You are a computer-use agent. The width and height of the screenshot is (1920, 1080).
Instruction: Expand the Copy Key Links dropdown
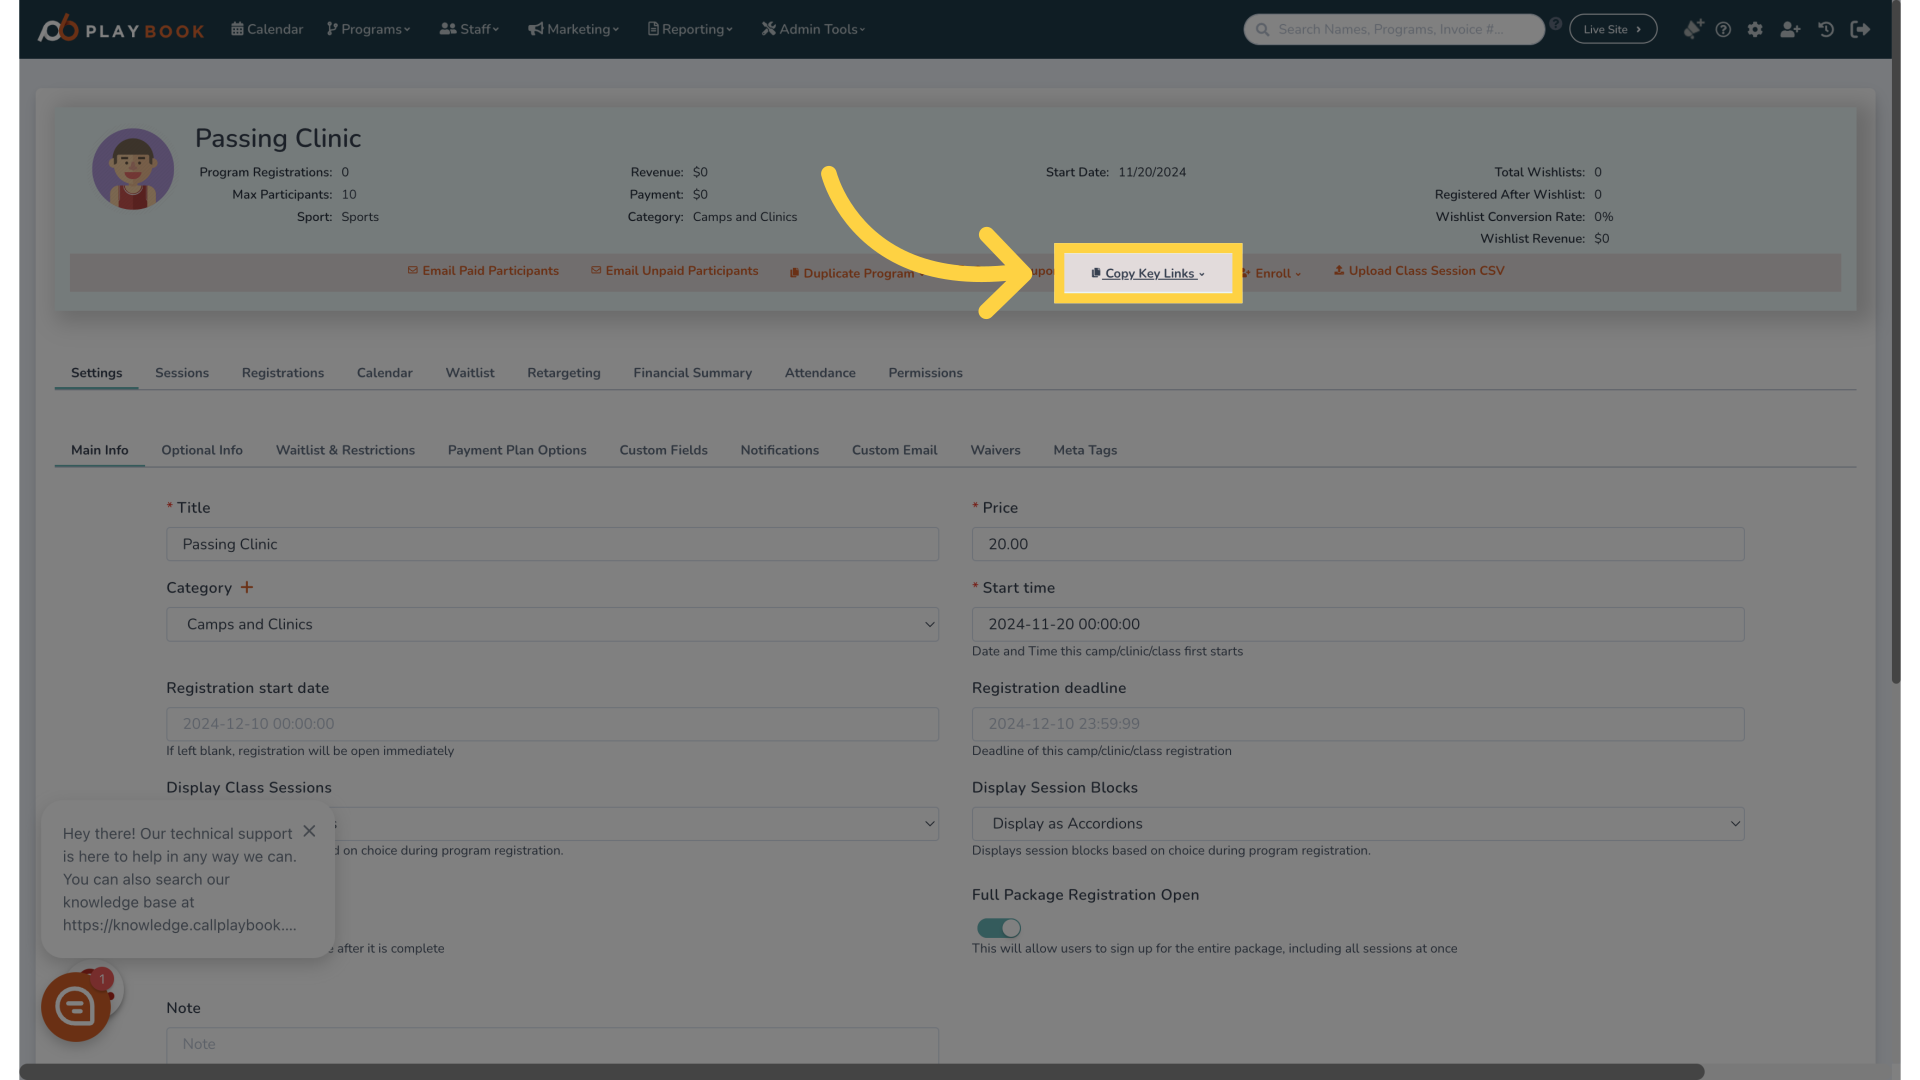1148,273
